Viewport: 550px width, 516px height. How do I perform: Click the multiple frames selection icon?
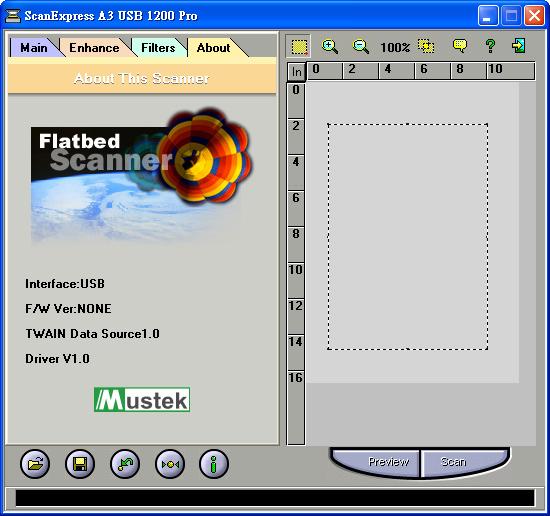426,46
